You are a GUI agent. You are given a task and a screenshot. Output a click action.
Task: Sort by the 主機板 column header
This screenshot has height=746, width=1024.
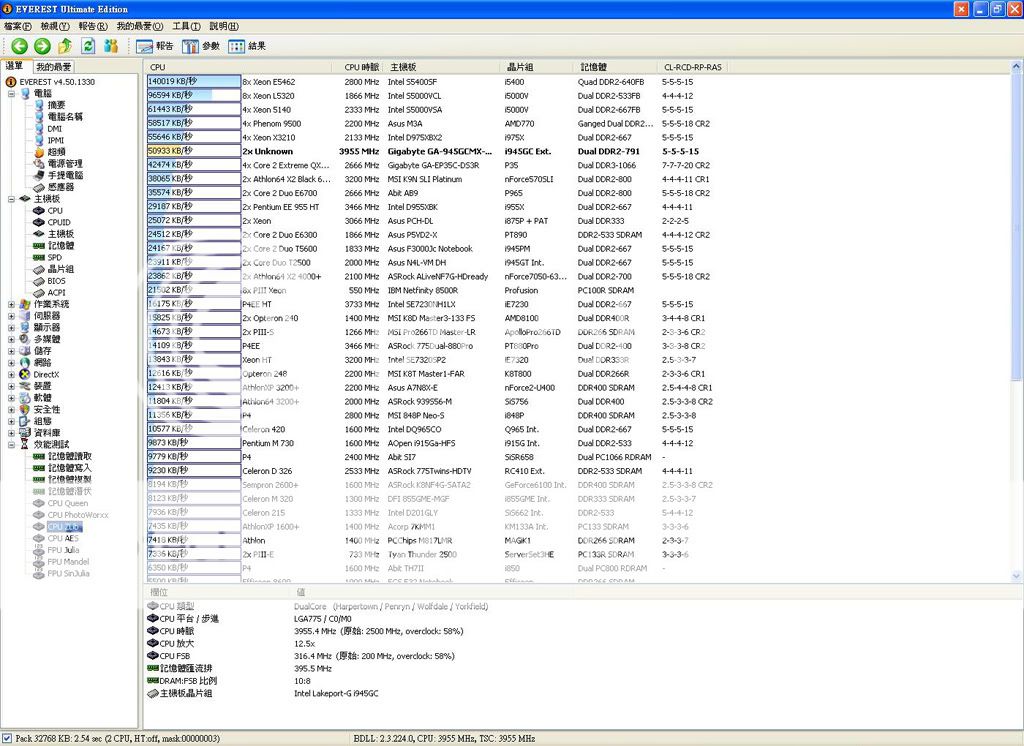[443, 67]
